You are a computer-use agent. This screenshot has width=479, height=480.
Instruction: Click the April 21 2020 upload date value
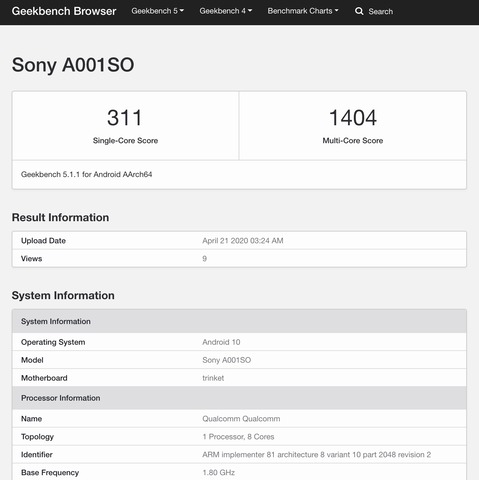point(243,241)
